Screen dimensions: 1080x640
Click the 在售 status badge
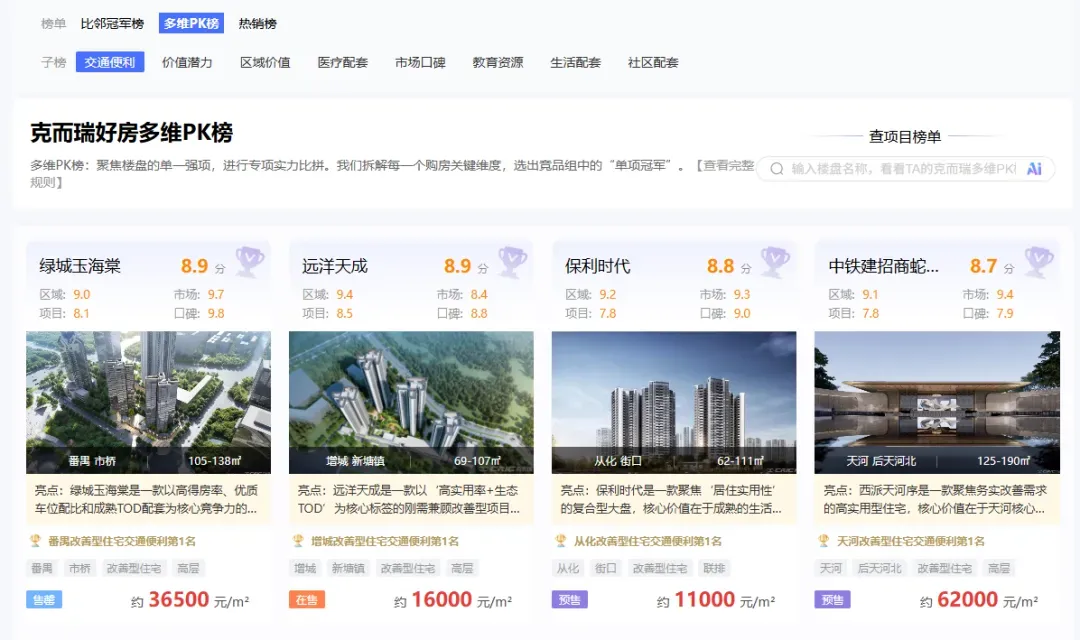coord(307,600)
